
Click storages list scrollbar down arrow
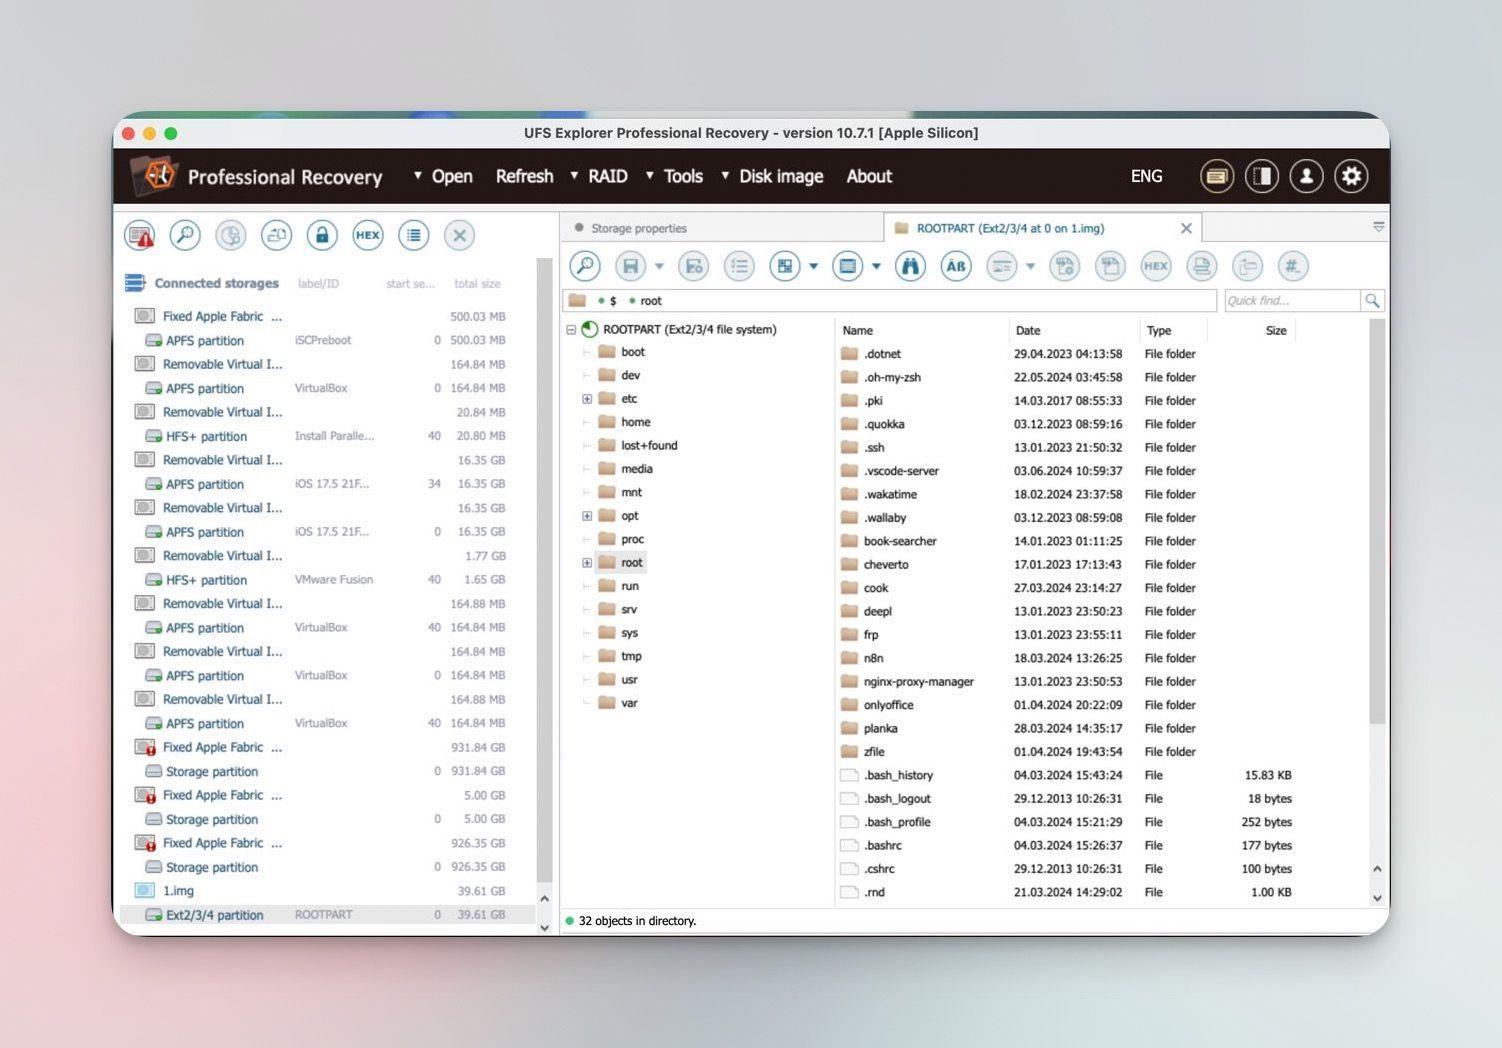tap(545, 927)
